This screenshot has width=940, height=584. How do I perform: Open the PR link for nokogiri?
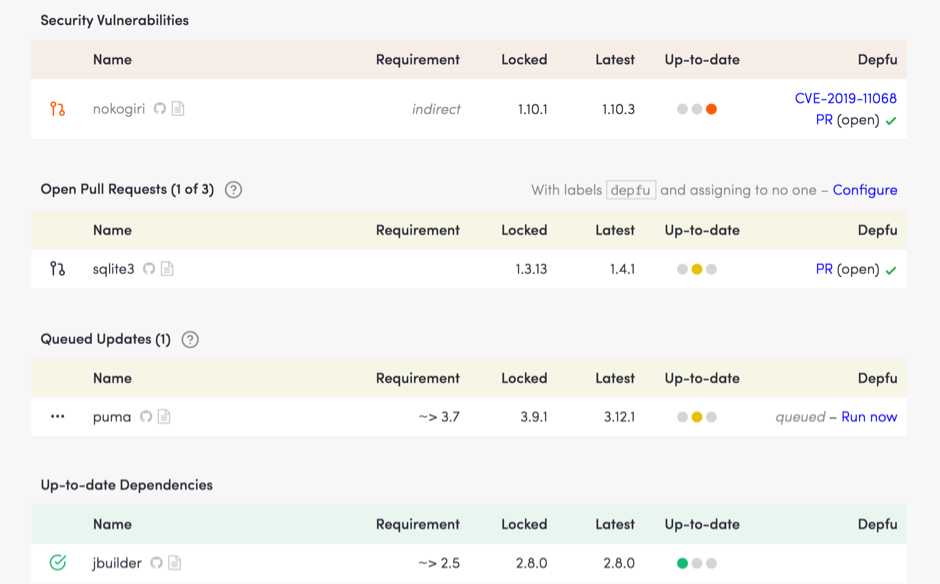pos(824,120)
